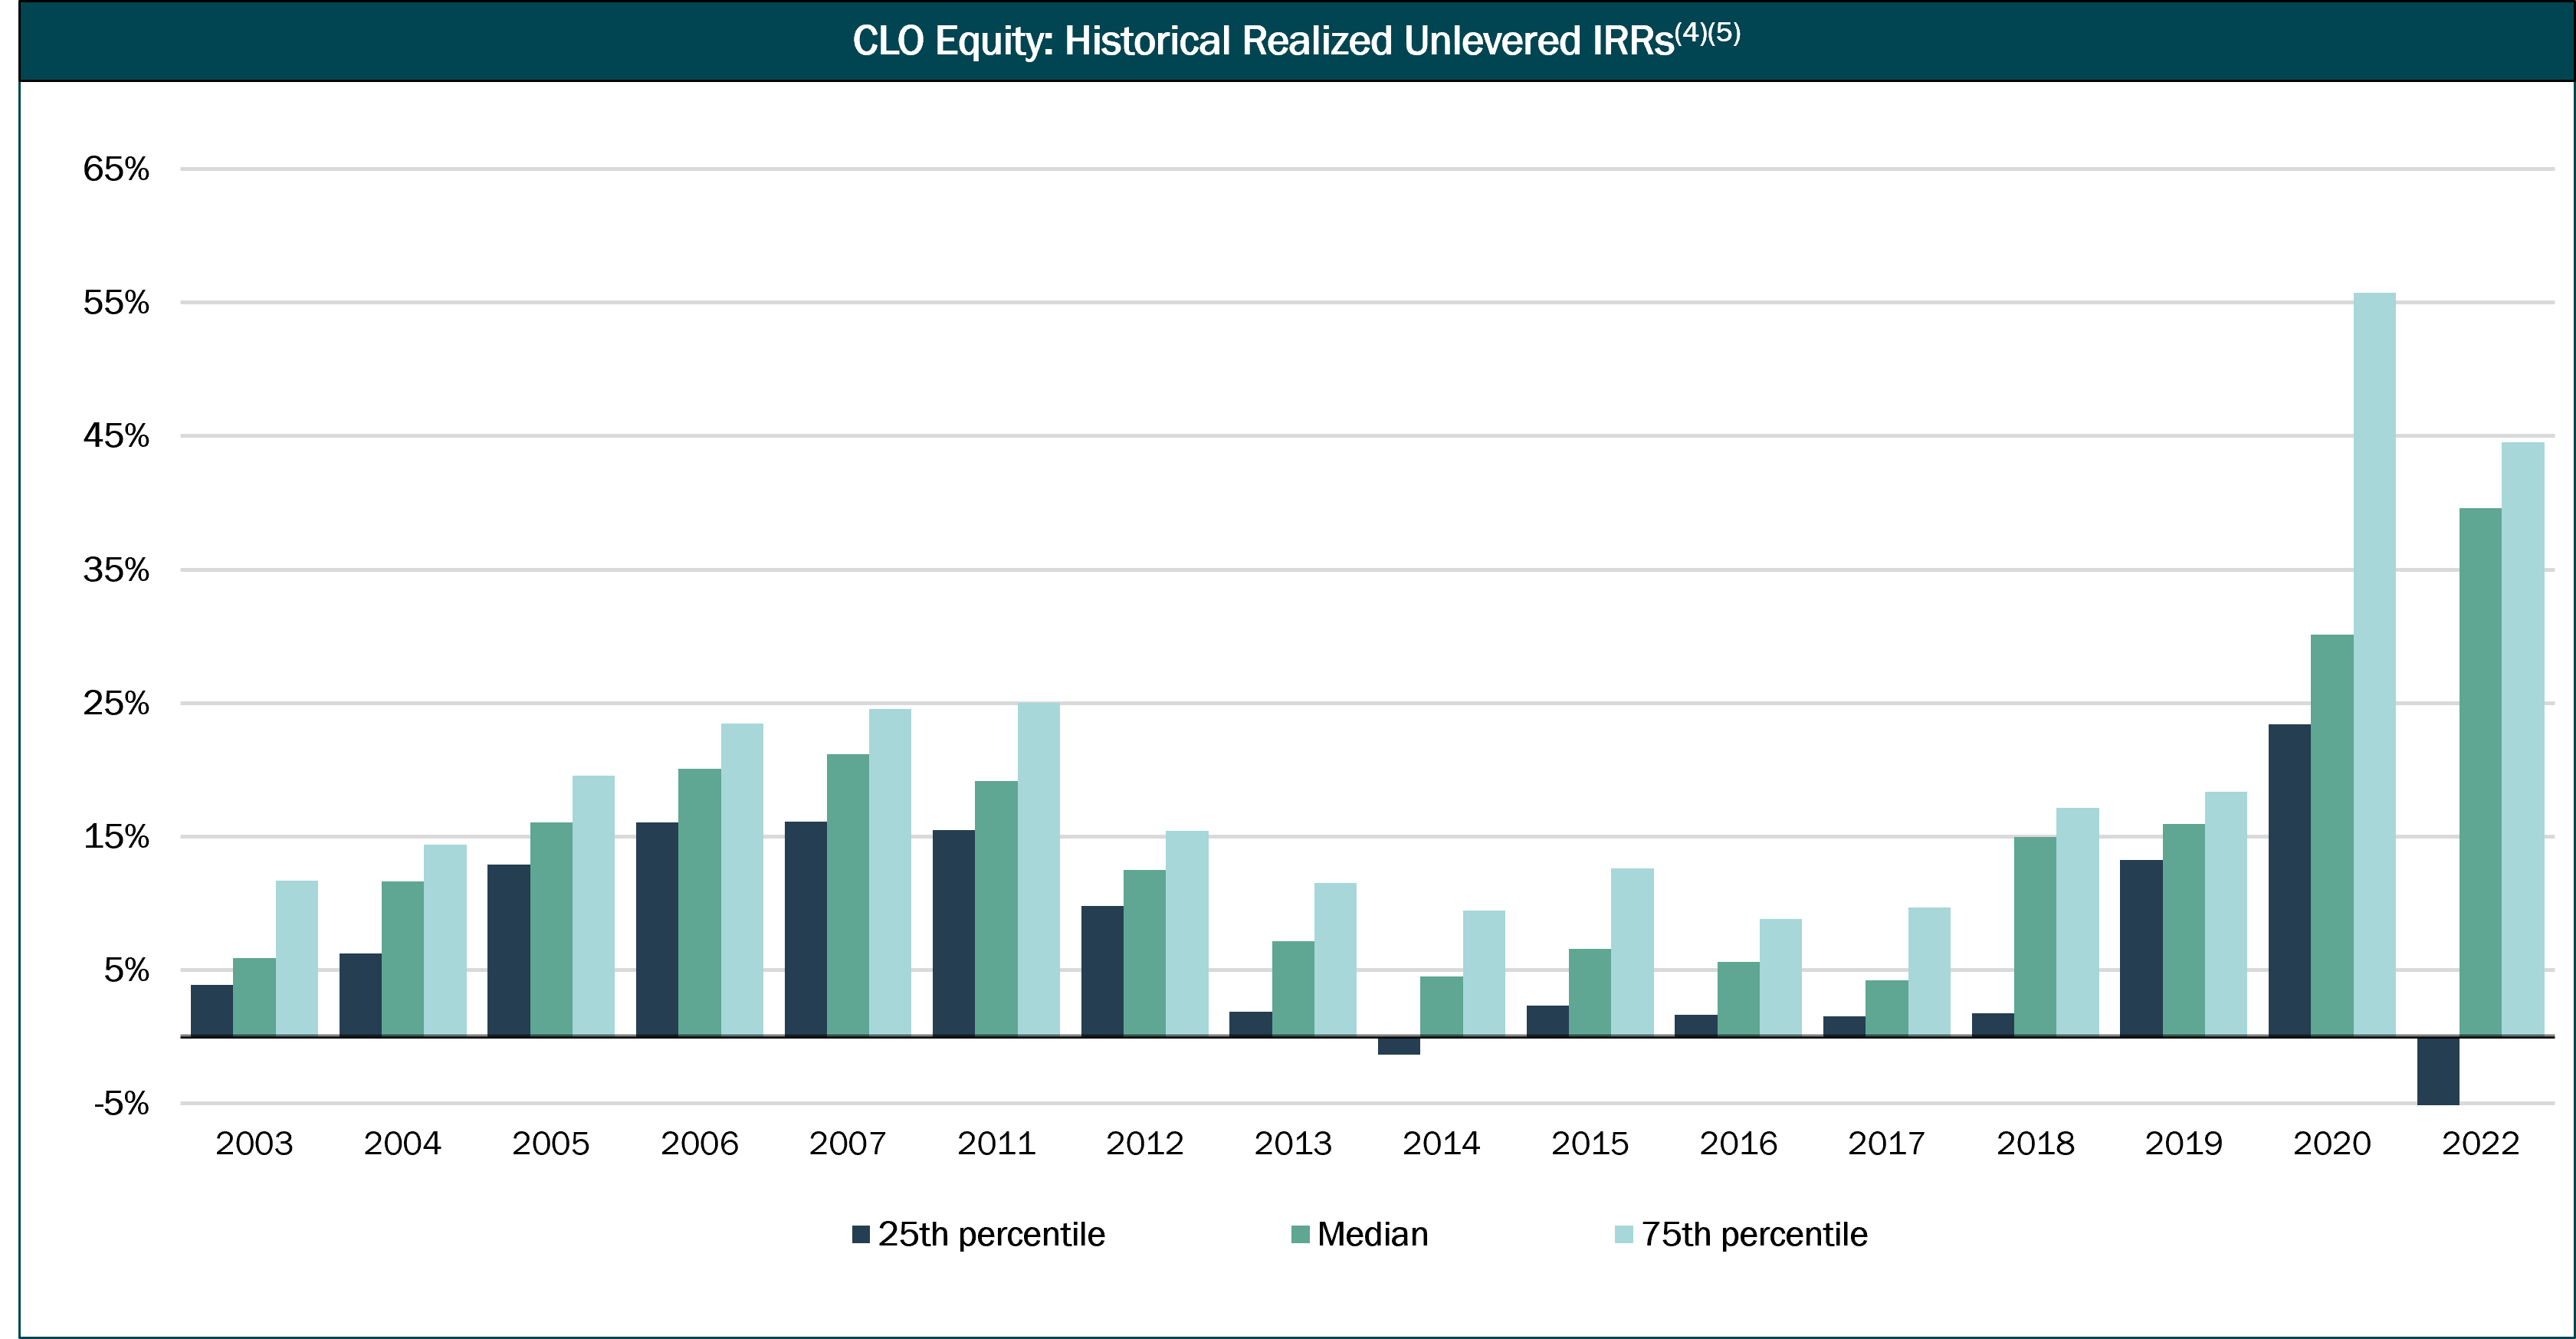Click the 2011 x-axis label
The width and height of the screenshot is (2576, 1339).
pos(996,1143)
